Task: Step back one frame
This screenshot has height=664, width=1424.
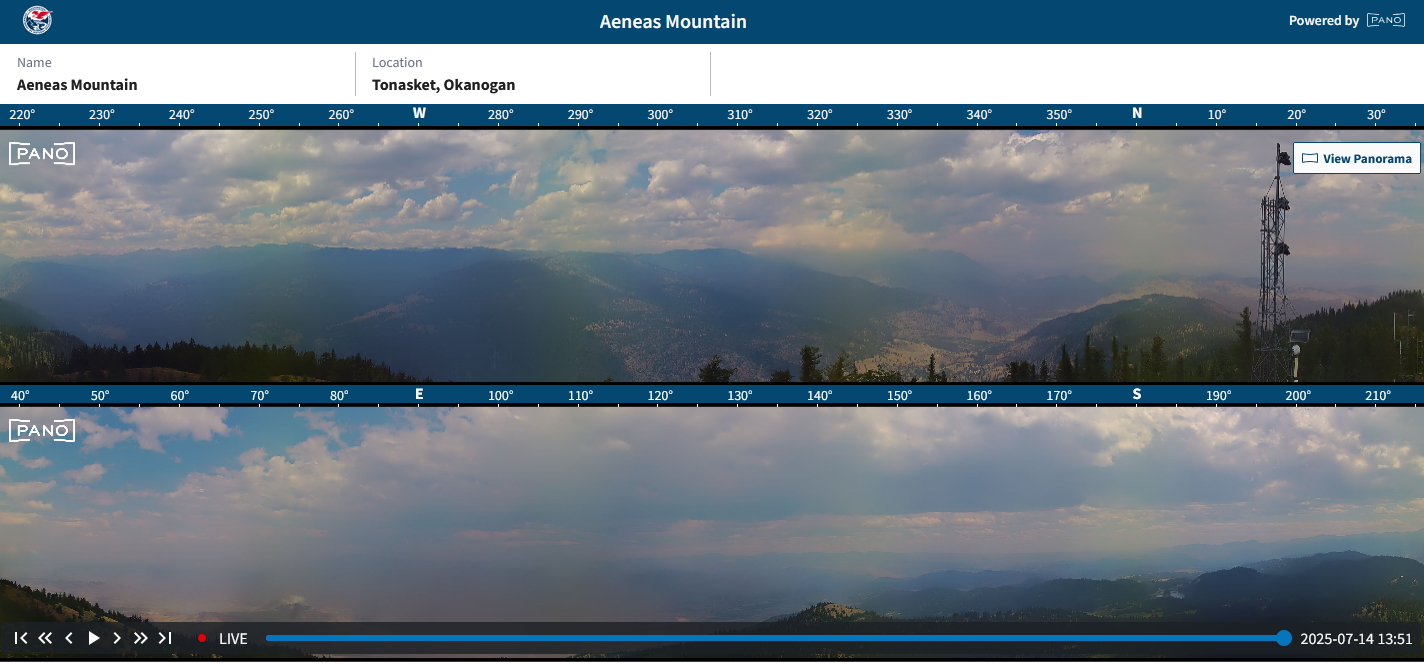Action: tap(69, 638)
